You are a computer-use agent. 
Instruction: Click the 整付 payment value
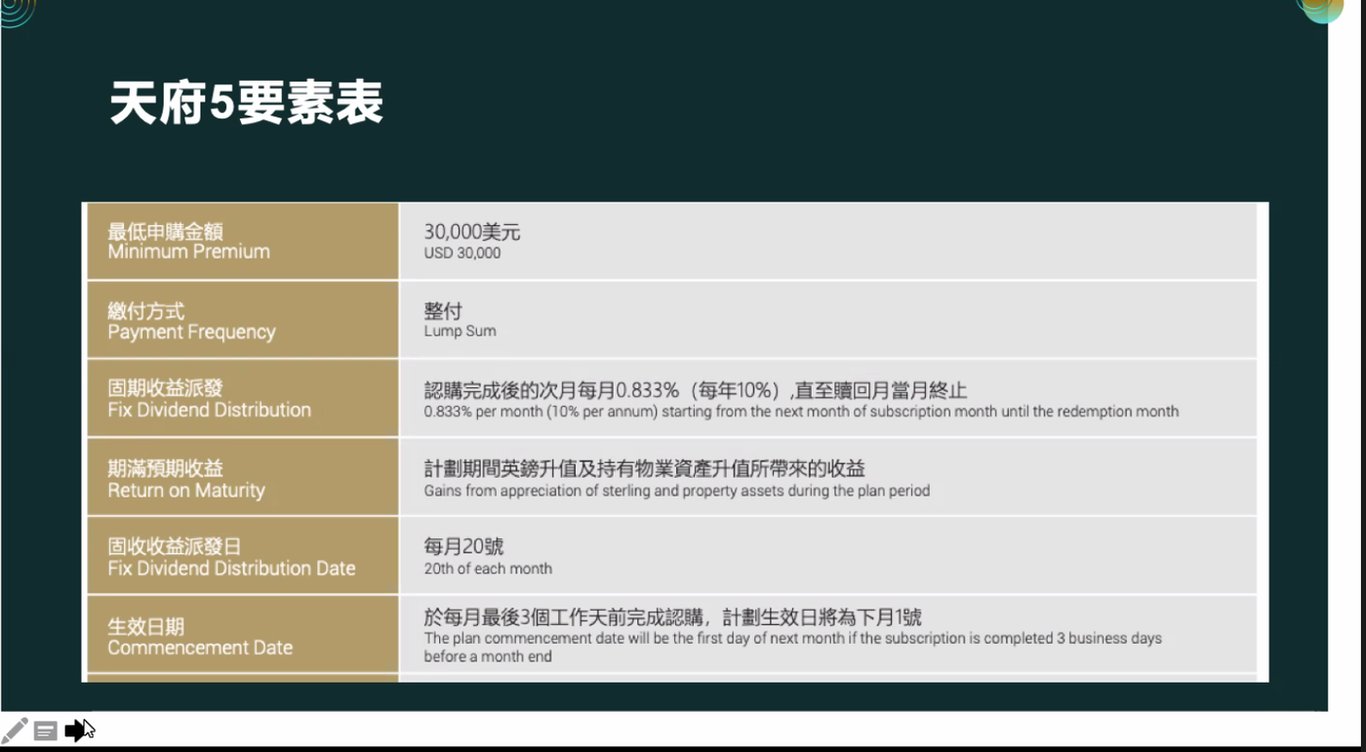coord(443,311)
